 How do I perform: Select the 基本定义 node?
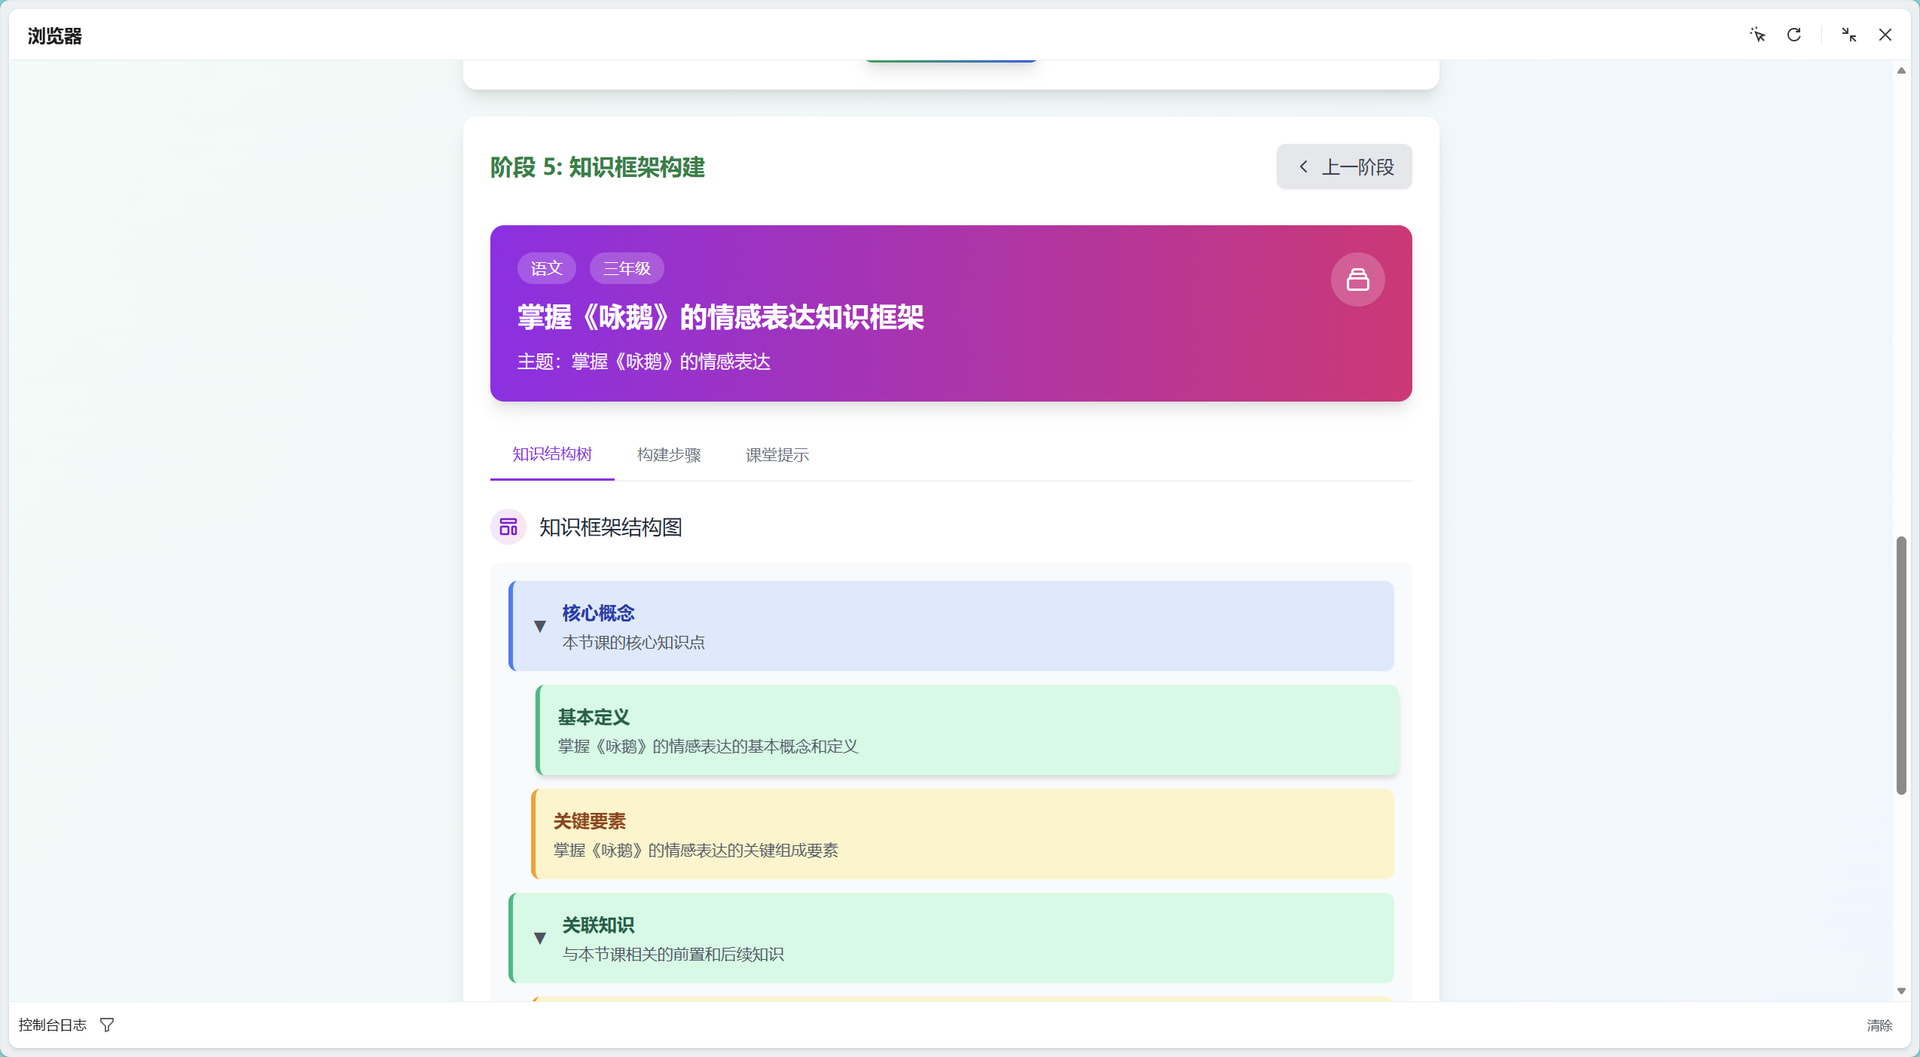point(966,730)
